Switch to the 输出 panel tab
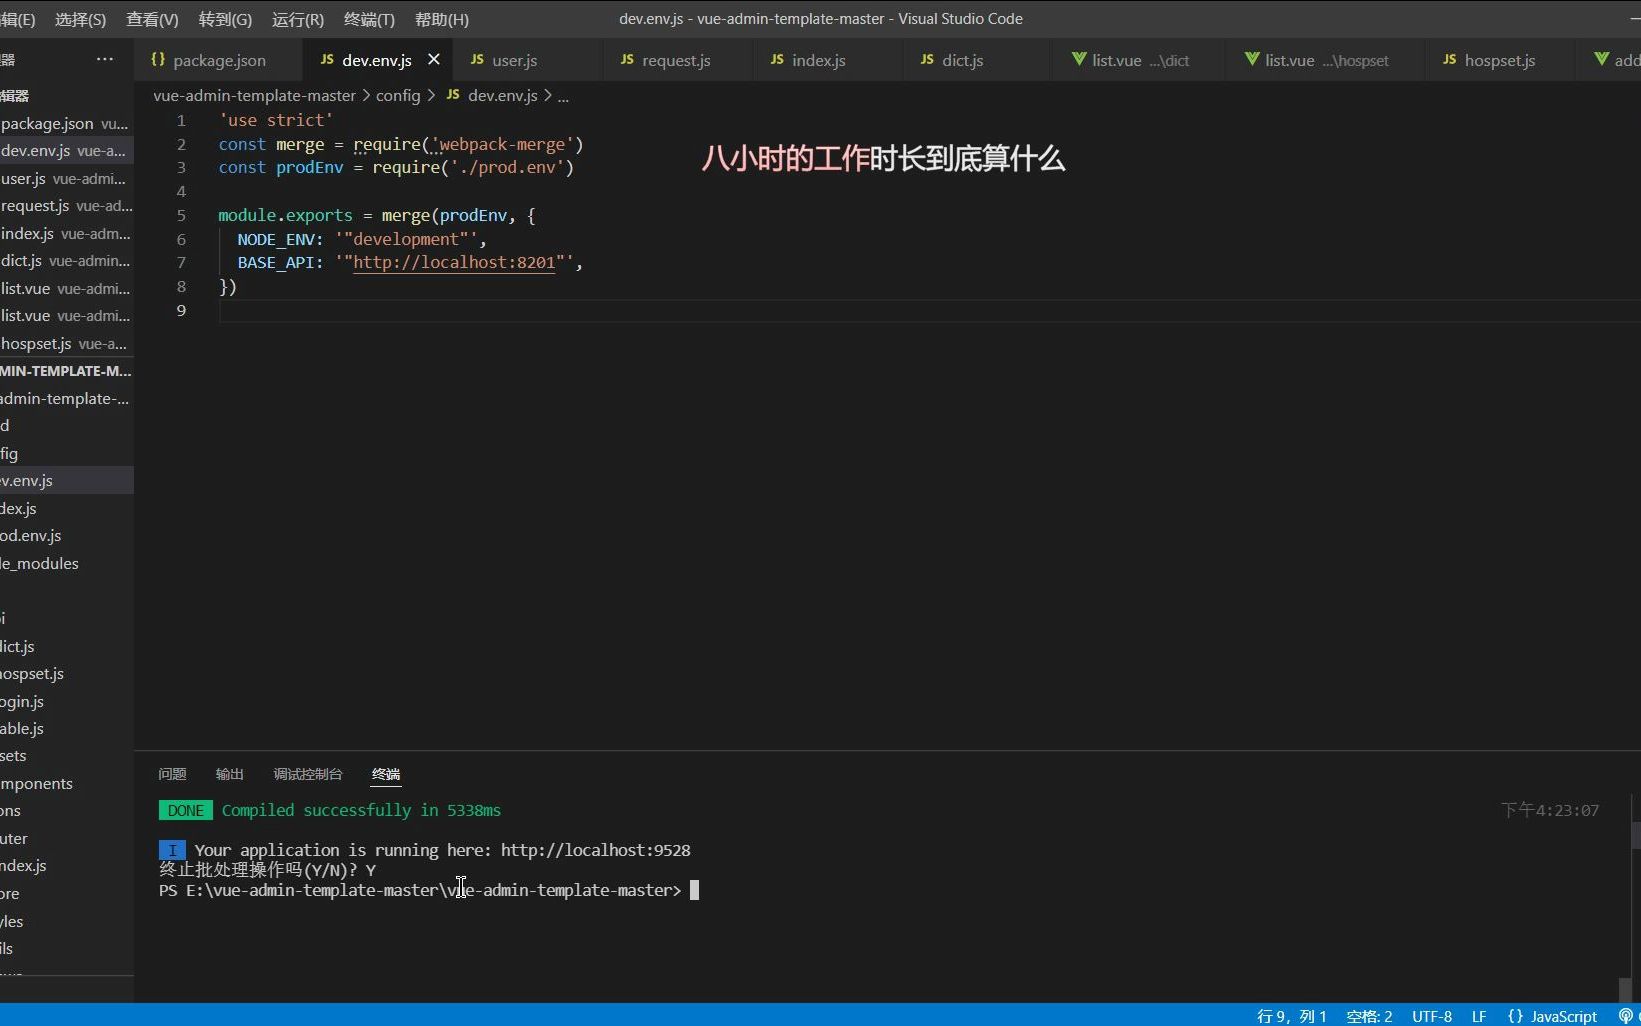 tap(230, 774)
